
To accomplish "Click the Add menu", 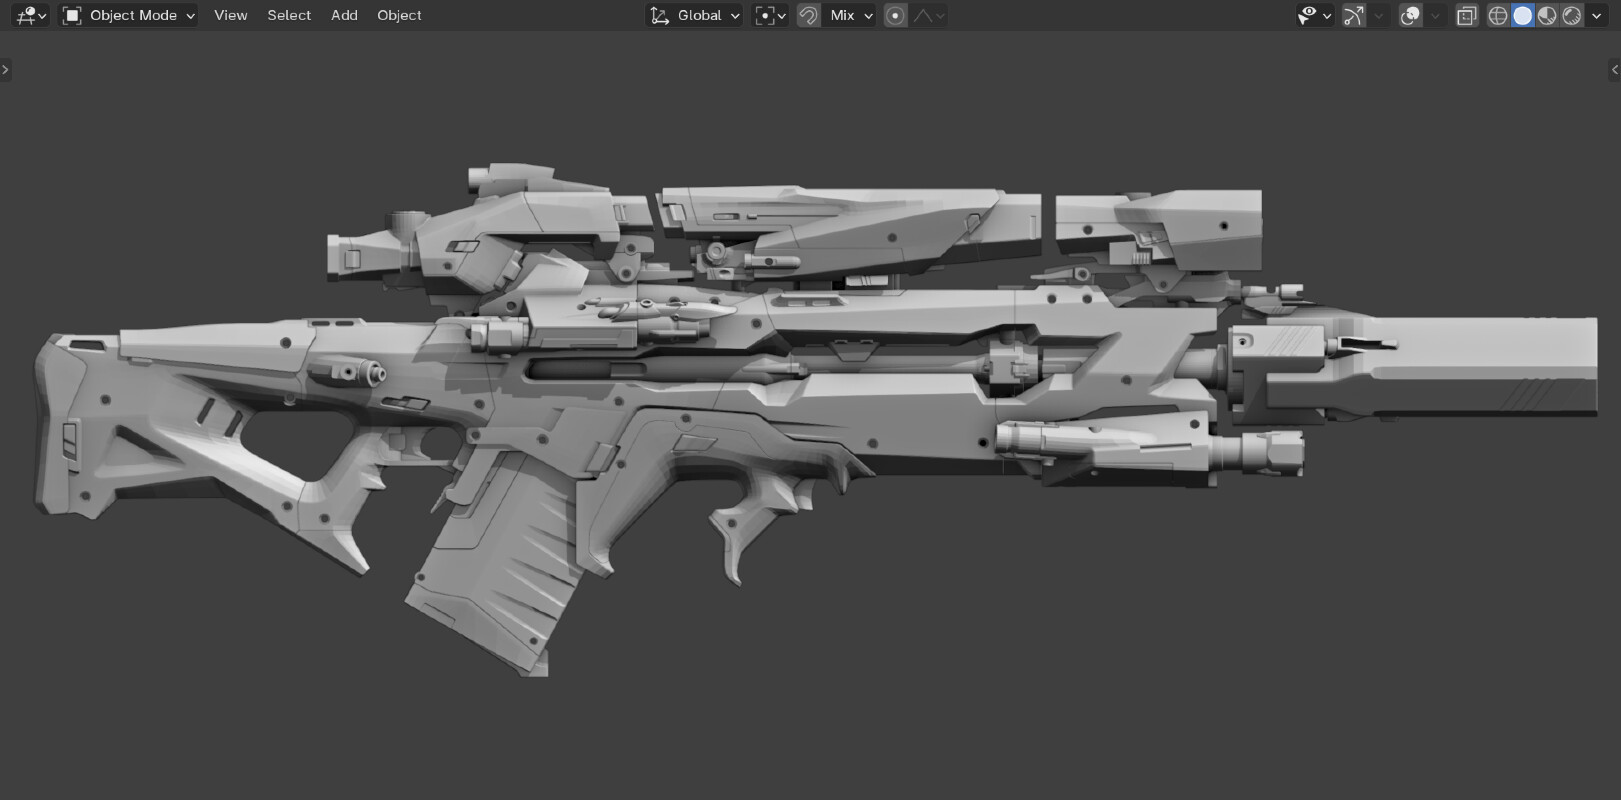I will pos(344,15).
